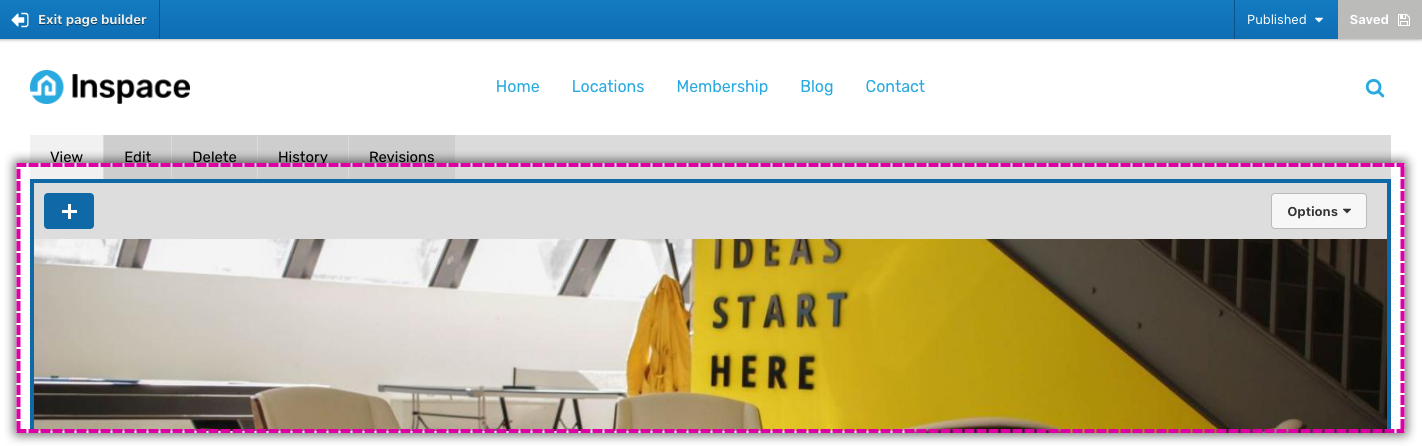Open the Options dropdown menu
This screenshot has height=446, width=1422.
tap(1319, 211)
